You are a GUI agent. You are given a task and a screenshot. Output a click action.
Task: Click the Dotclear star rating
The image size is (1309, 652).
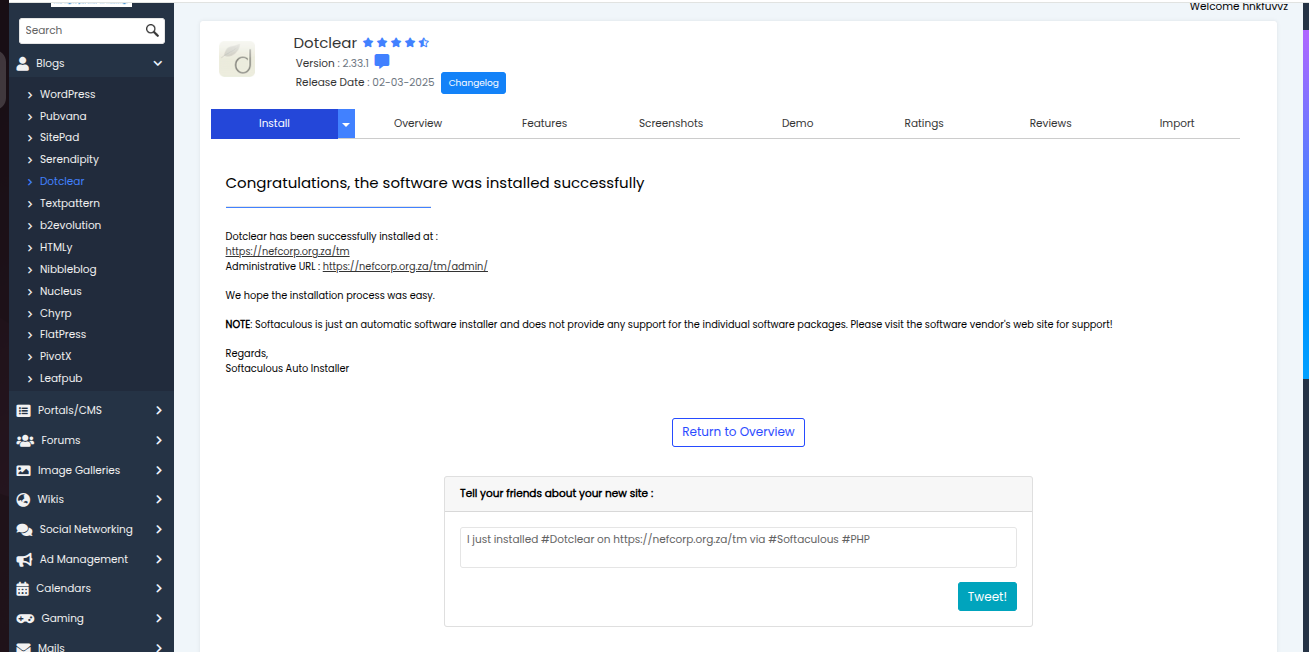tap(396, 43)
